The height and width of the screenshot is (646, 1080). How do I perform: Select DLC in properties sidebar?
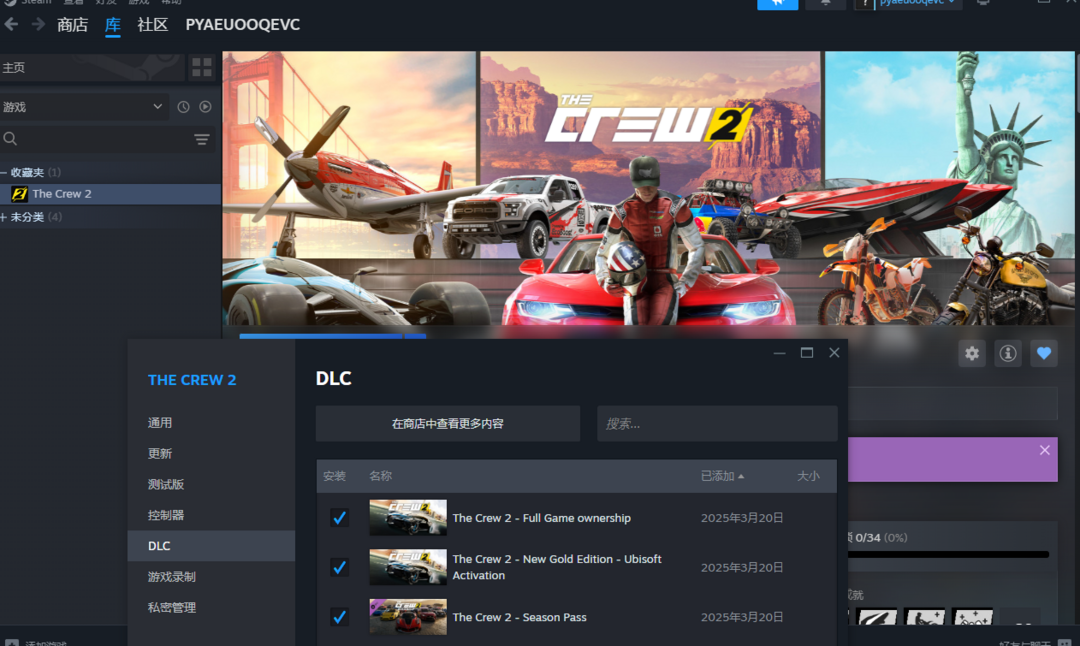point(211,545)
